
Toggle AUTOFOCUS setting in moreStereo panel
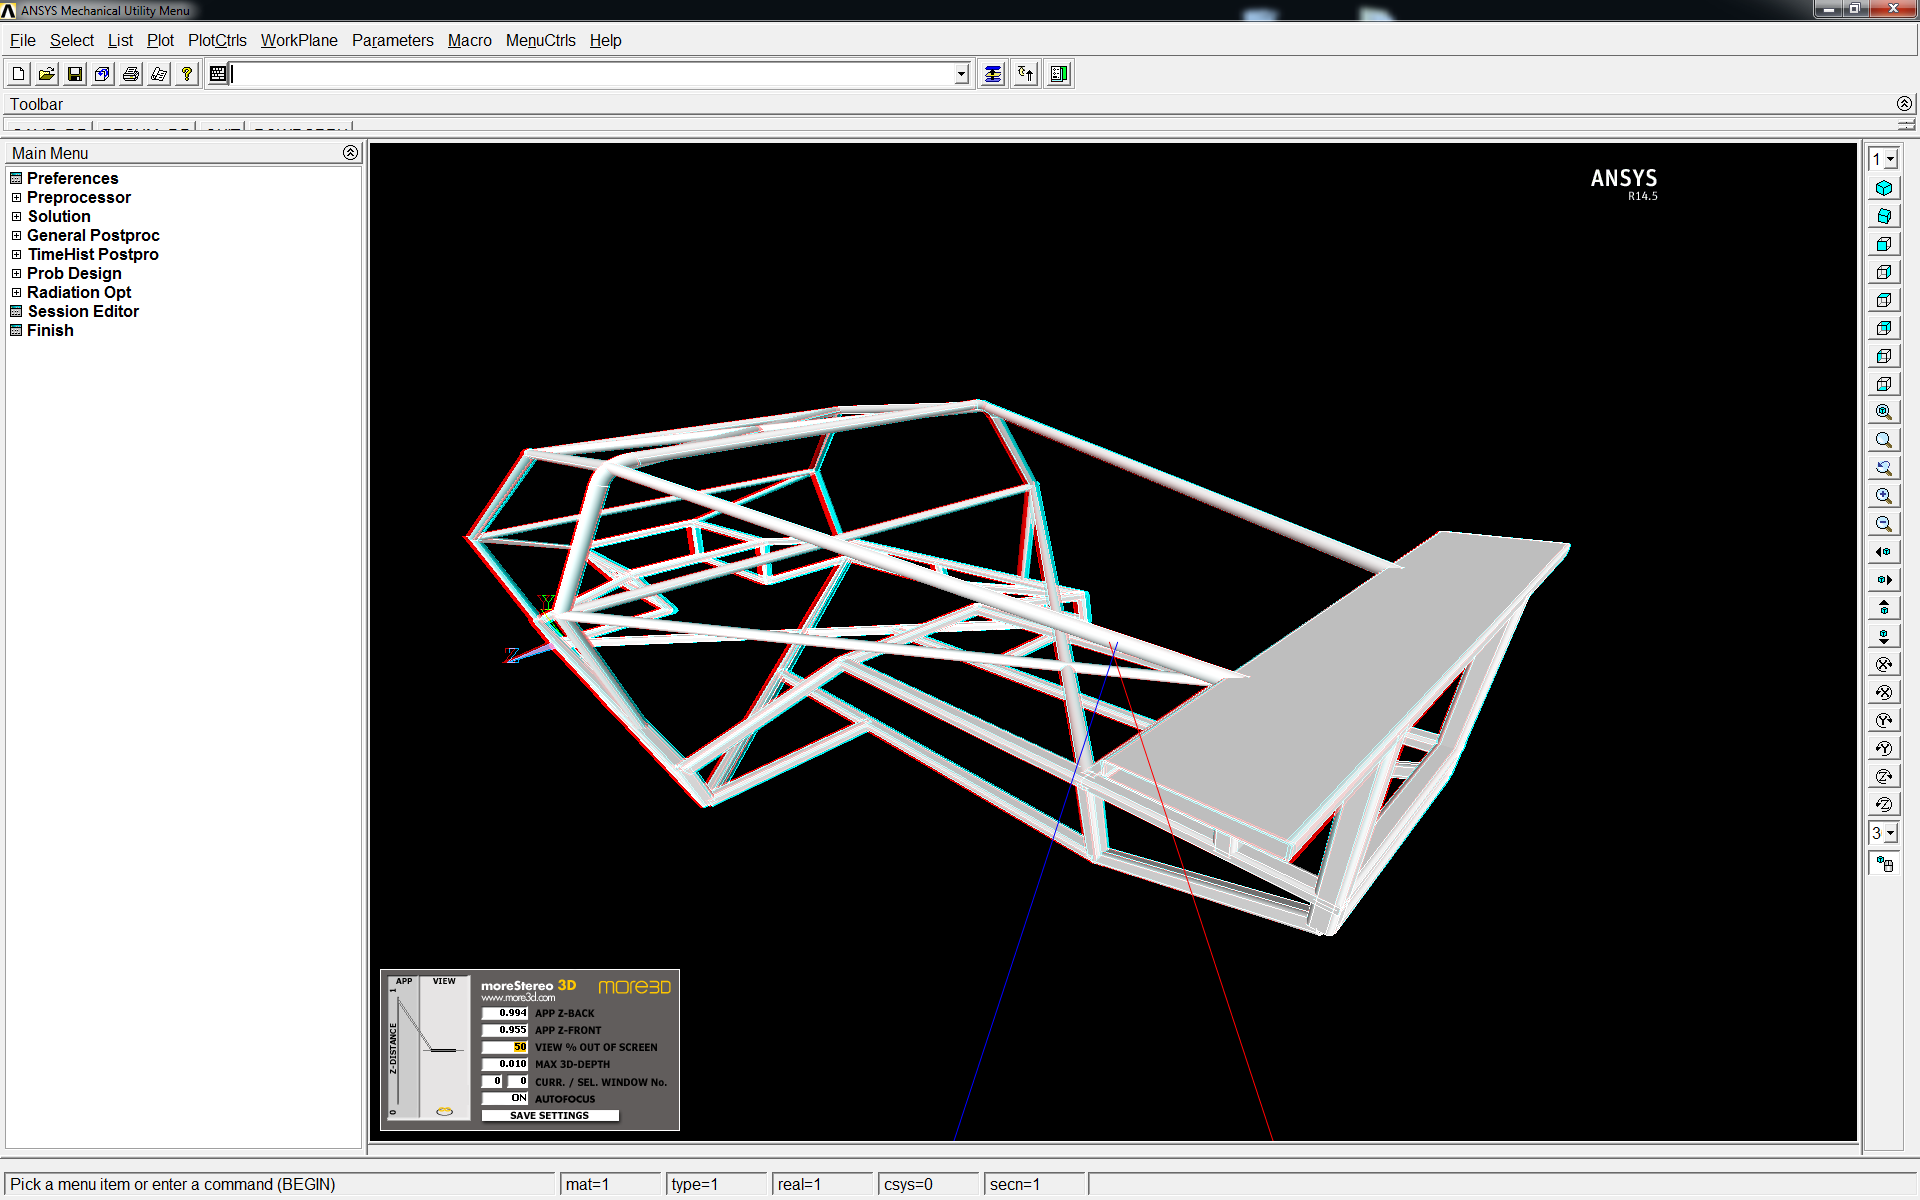point(502,1098)
